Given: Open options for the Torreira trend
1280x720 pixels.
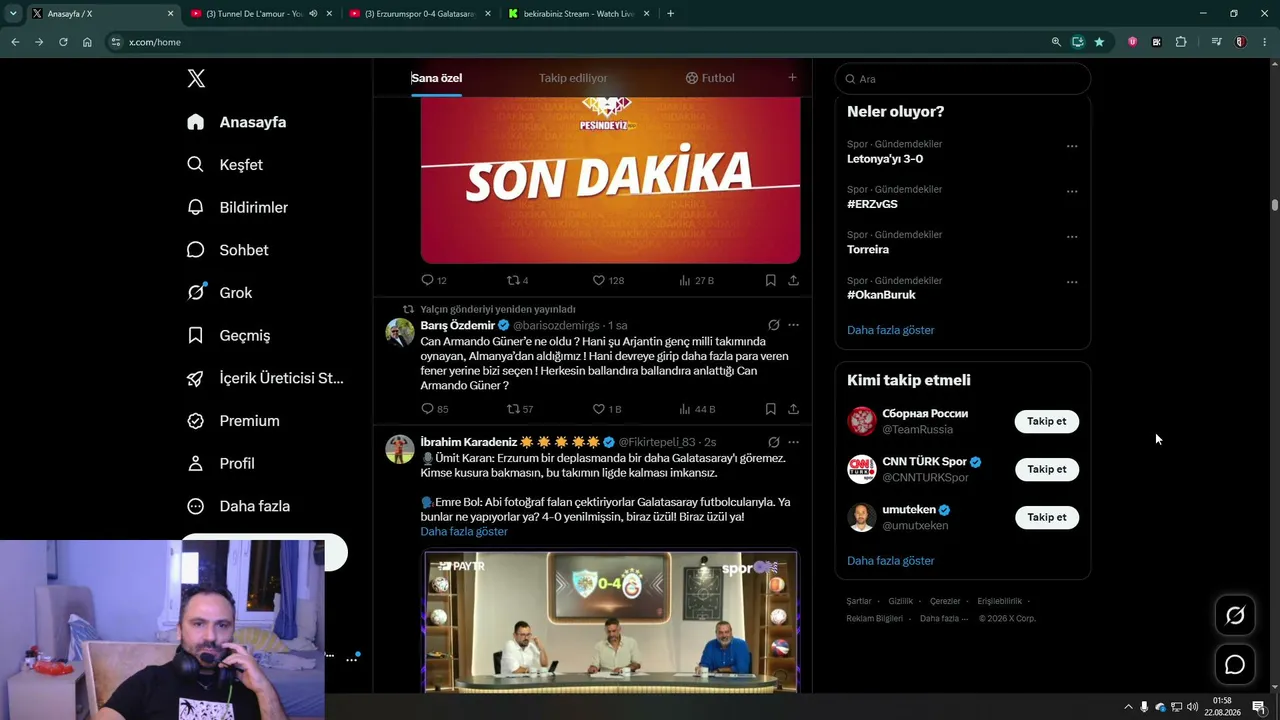Looking at the screenshot, I should coord(1072,237).
